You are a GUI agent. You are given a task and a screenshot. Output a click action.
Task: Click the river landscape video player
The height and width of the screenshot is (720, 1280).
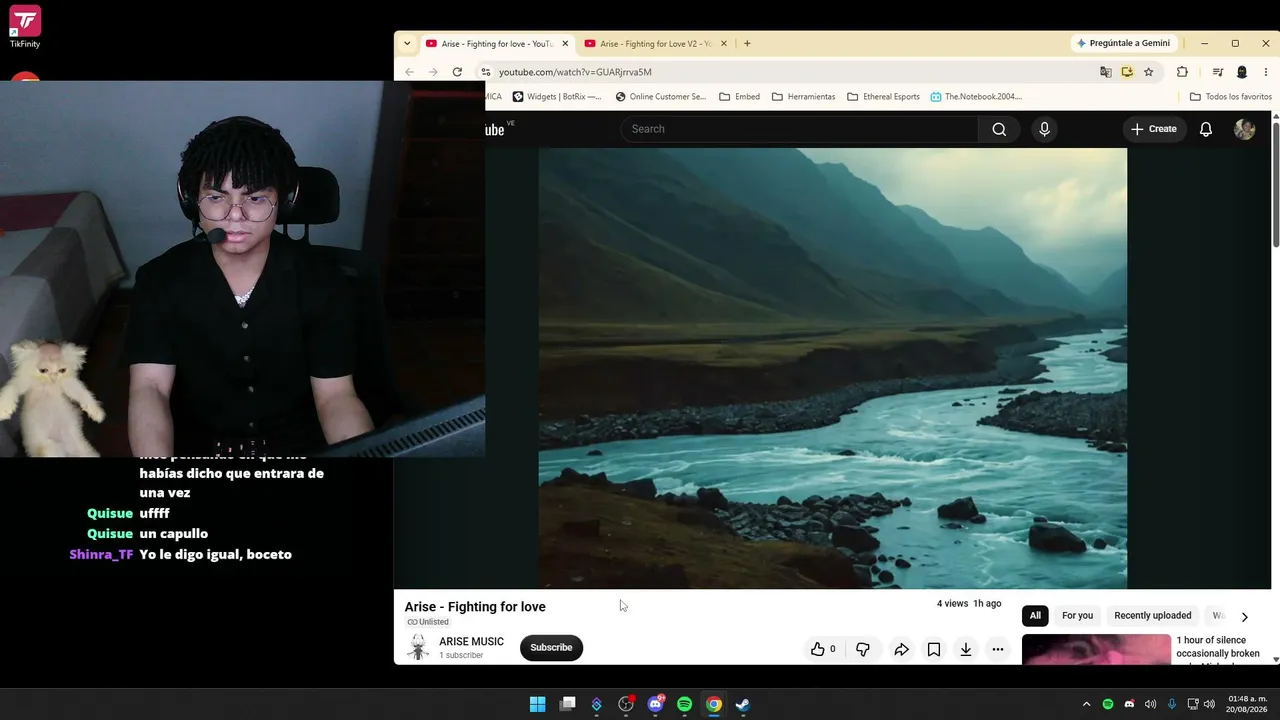(x=832, y=368)
